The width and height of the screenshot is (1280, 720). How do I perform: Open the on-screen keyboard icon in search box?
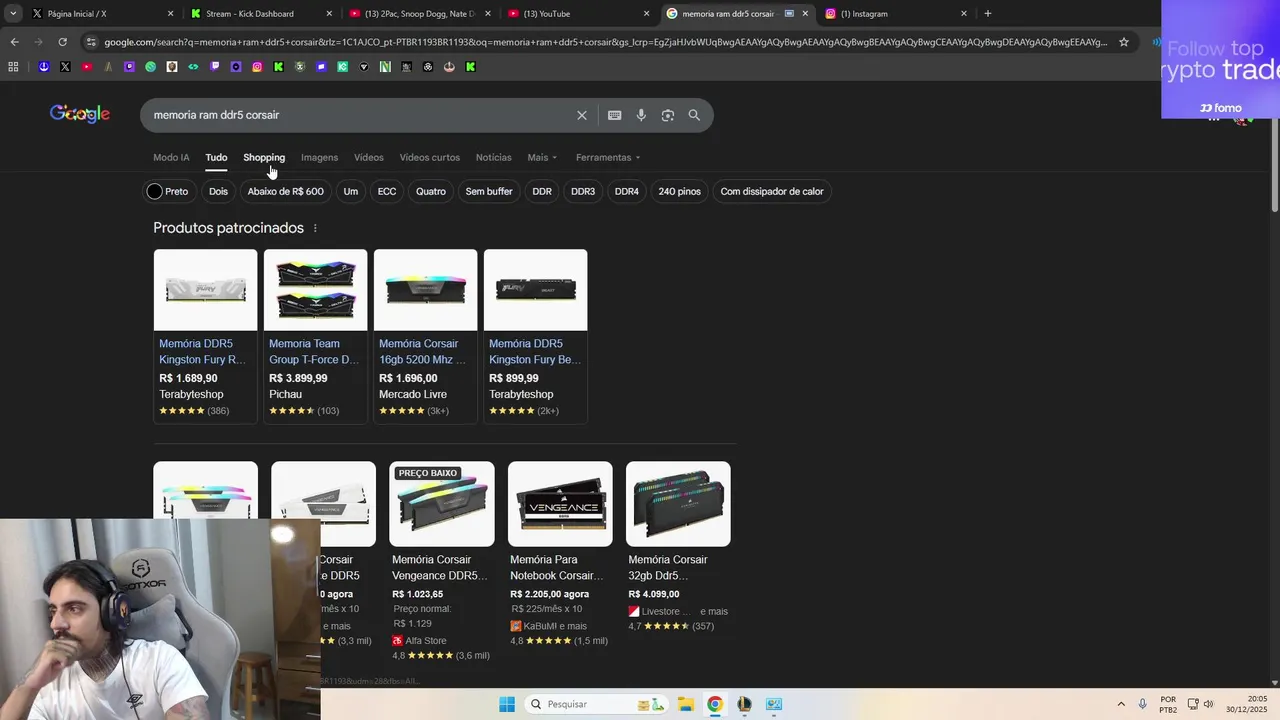tap(615, 115)
